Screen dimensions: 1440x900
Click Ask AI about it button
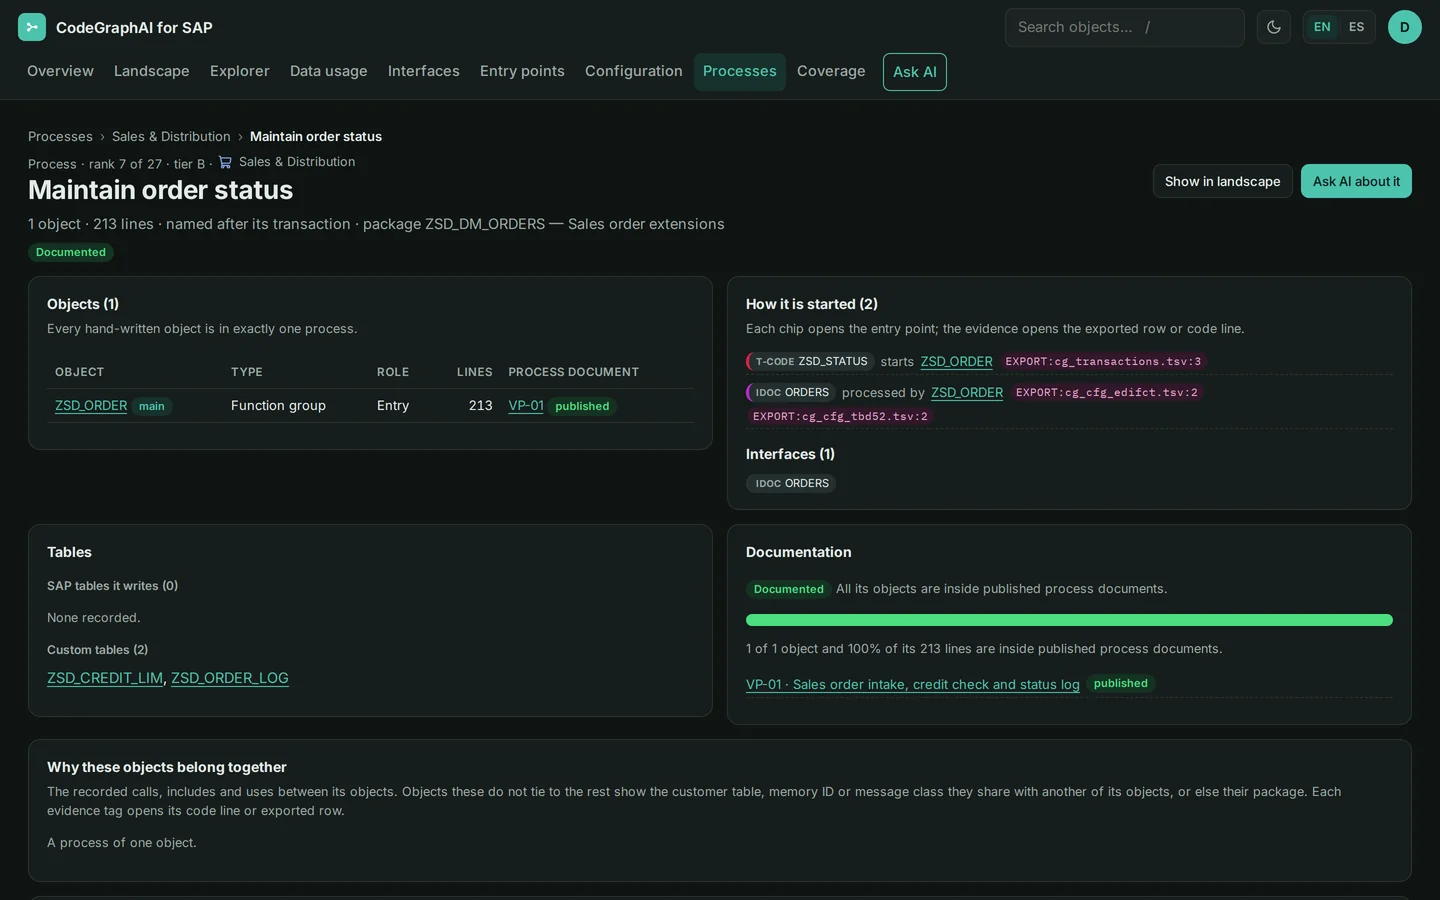tap(1356, 181)
